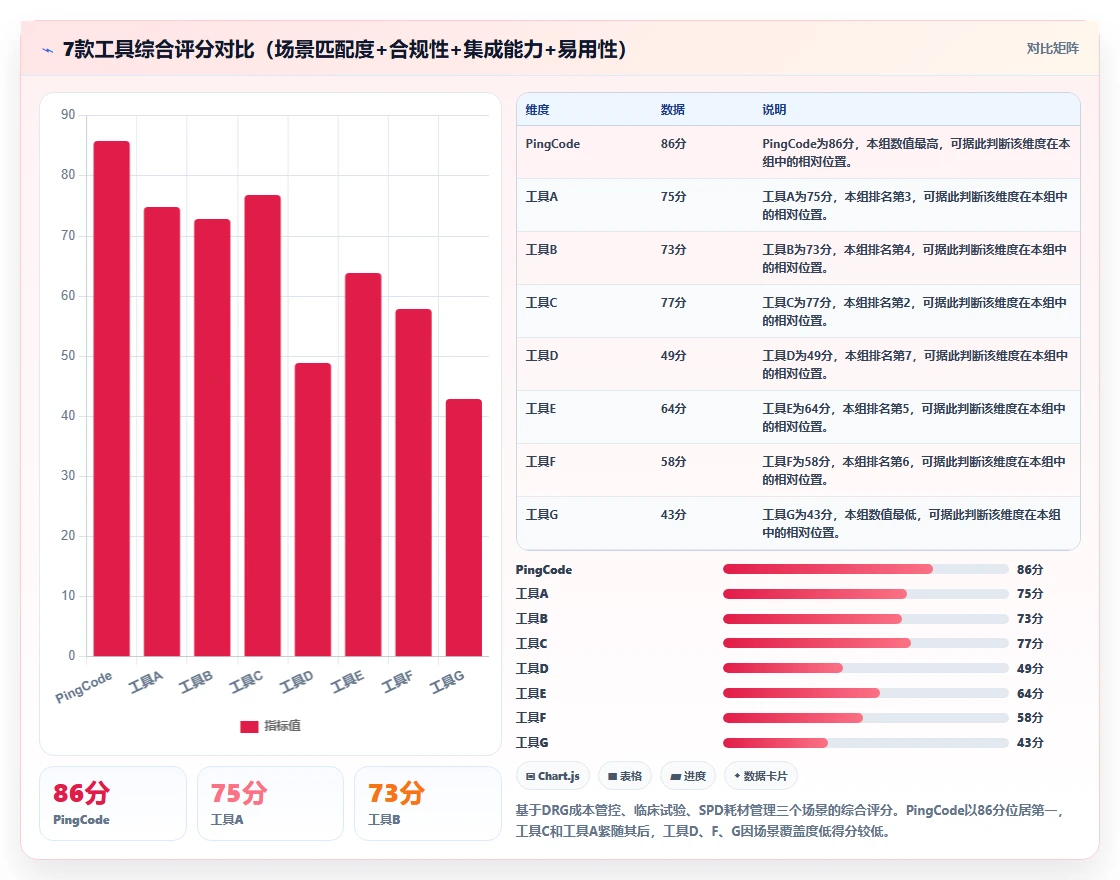Screen dimensions: 1120x880
Task: Click the summary paragraph about DRG成本管控
Action: point(791,821)
